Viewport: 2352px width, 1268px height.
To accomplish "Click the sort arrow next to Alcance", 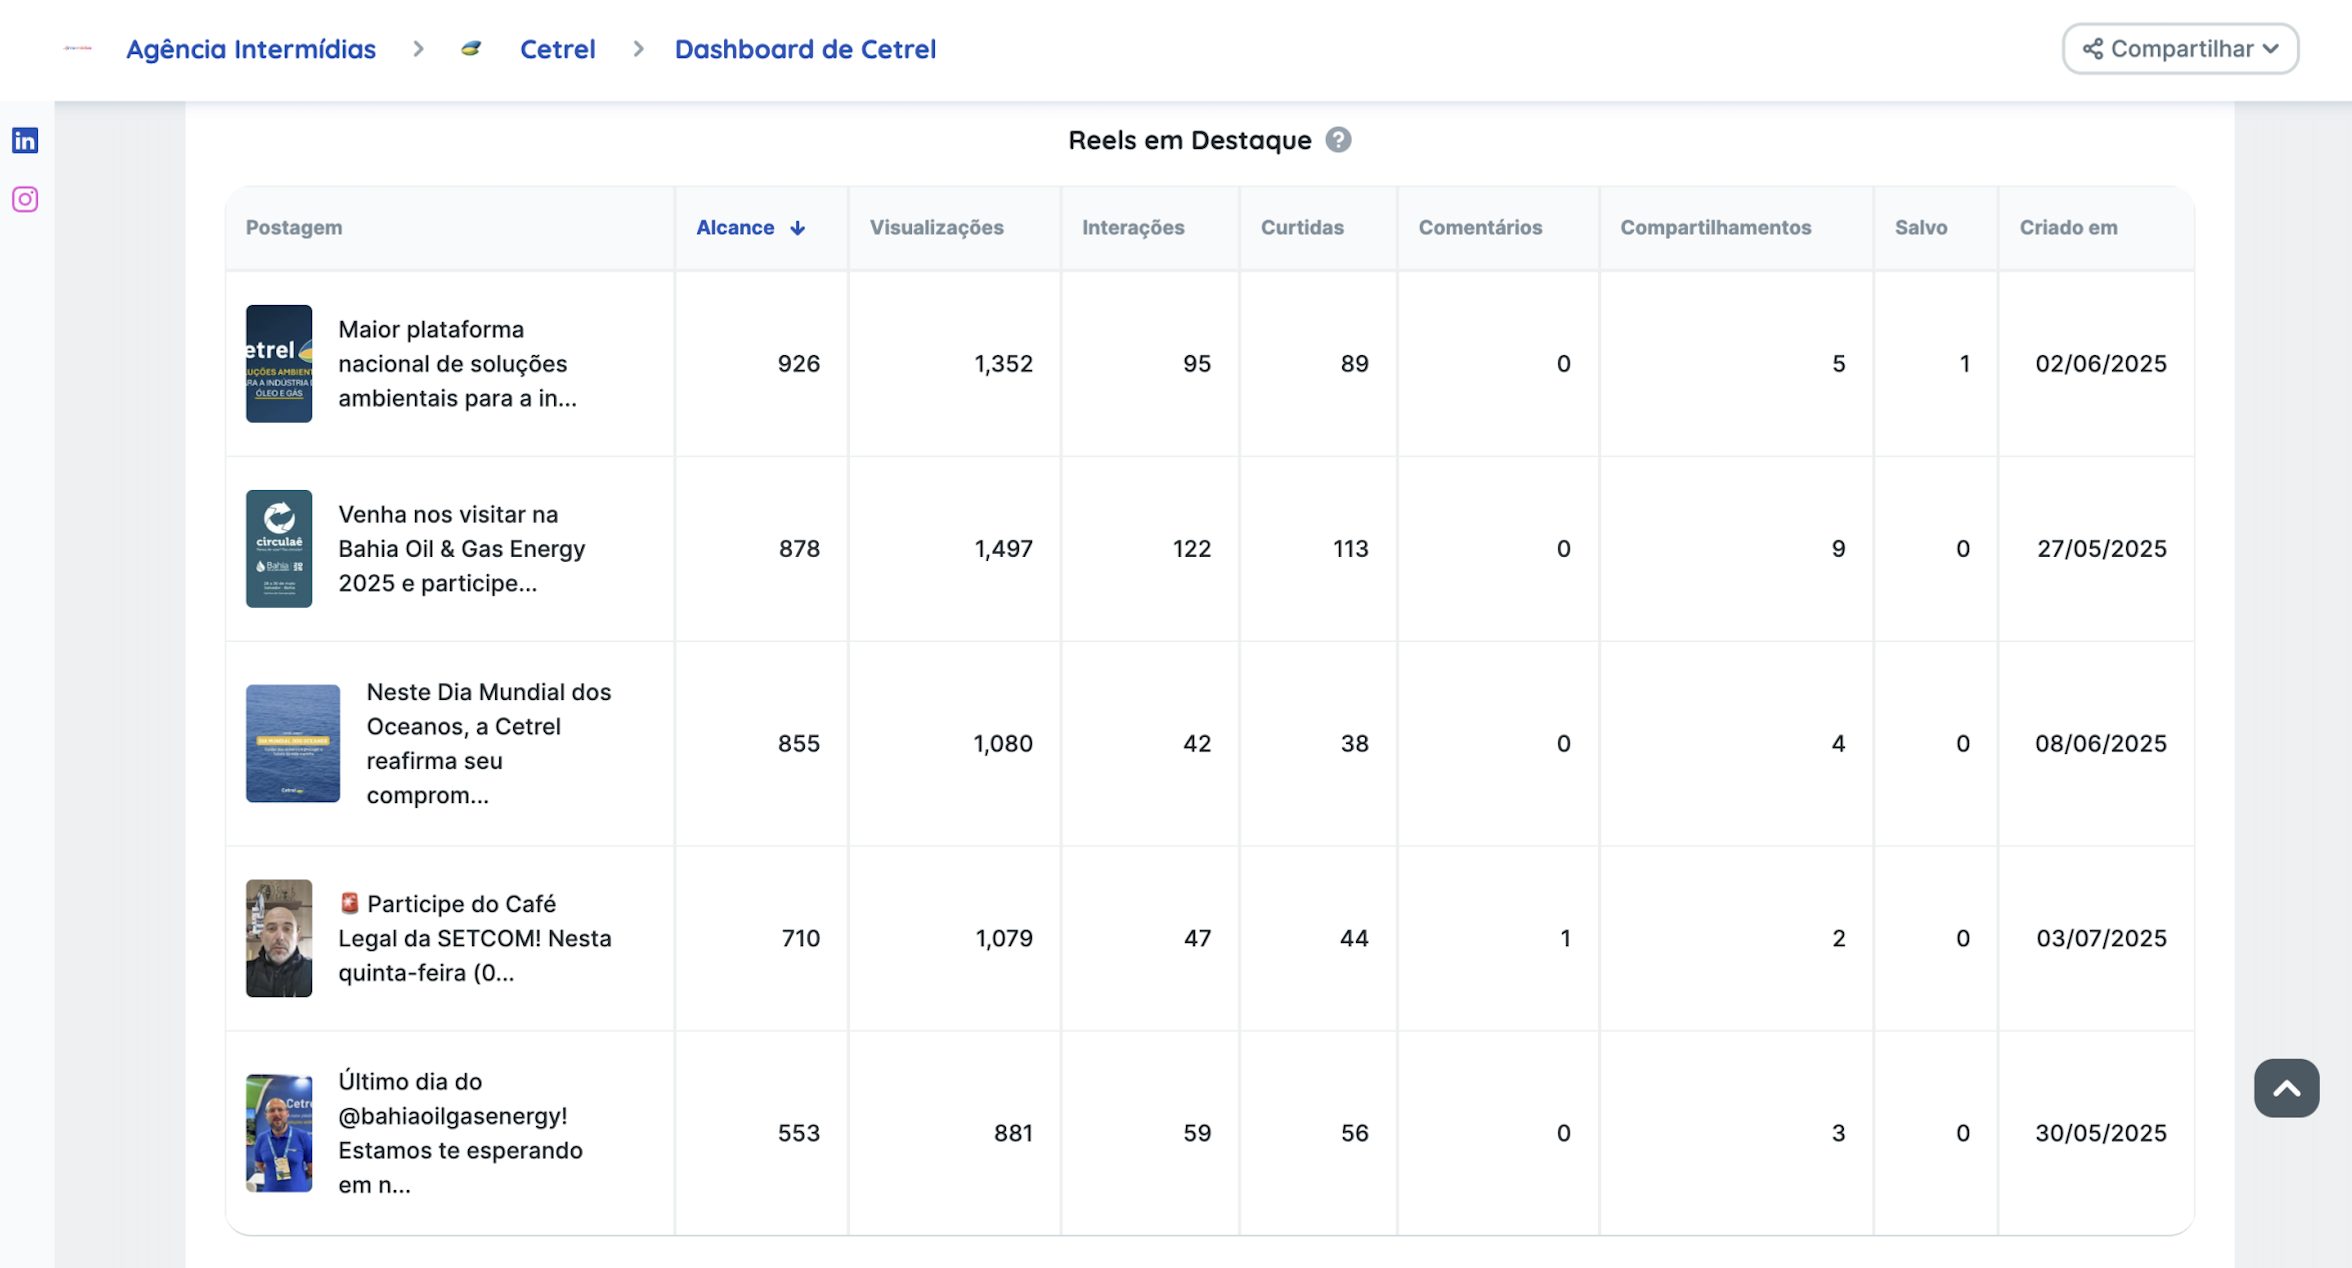I will pos(798,228).
